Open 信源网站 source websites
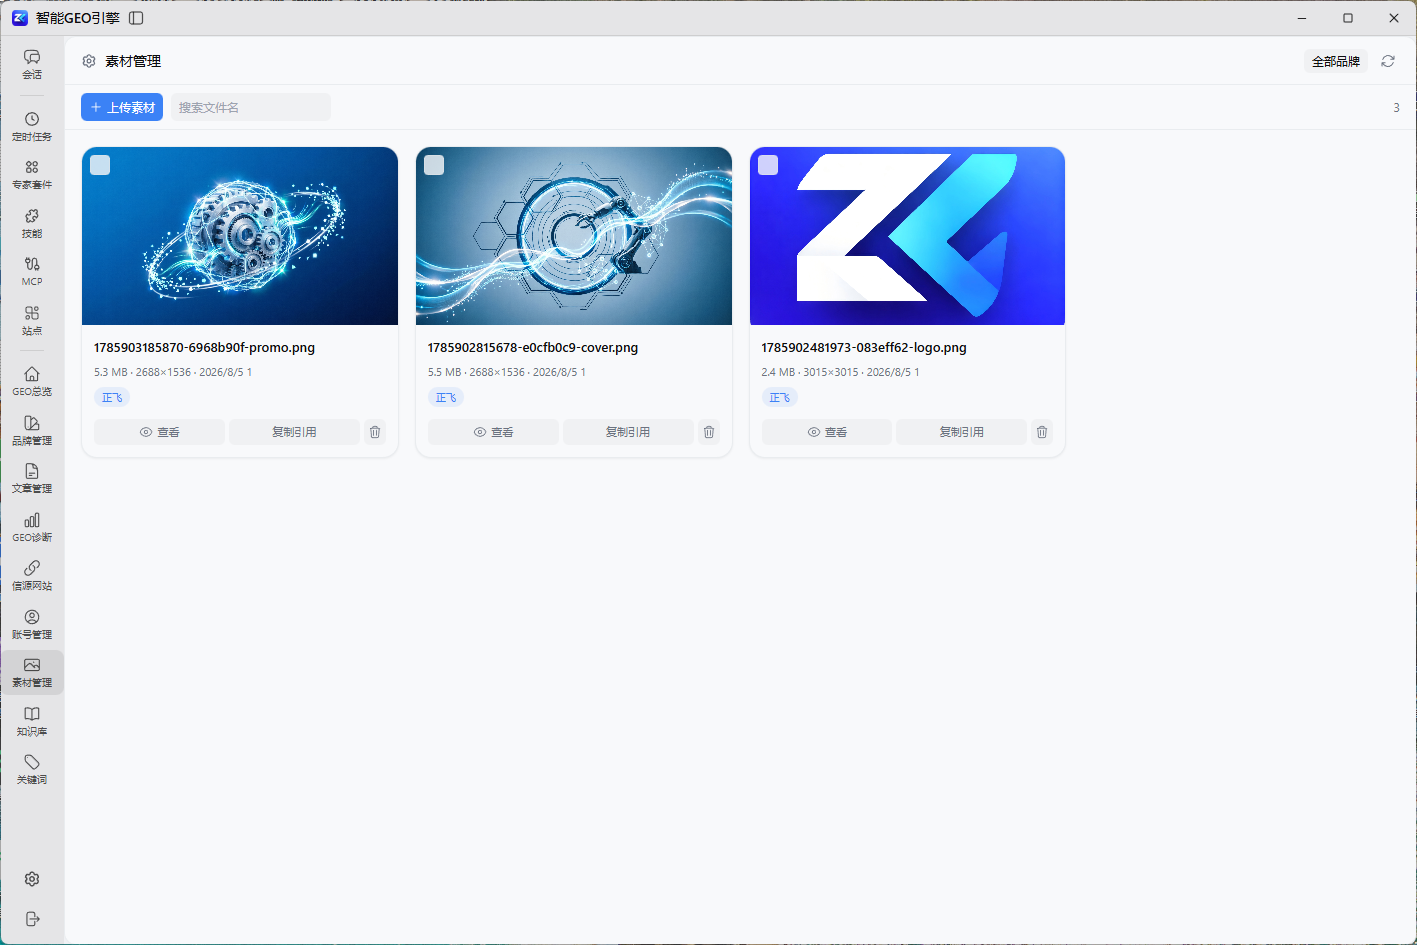Screen dimensions: 1417x945 pyautogui.click(x=32, y=575)
